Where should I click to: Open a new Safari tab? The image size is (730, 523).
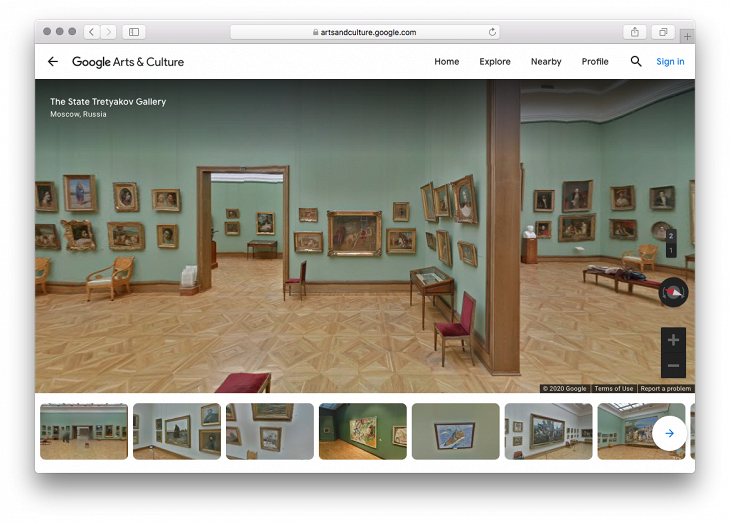point(687,36)
